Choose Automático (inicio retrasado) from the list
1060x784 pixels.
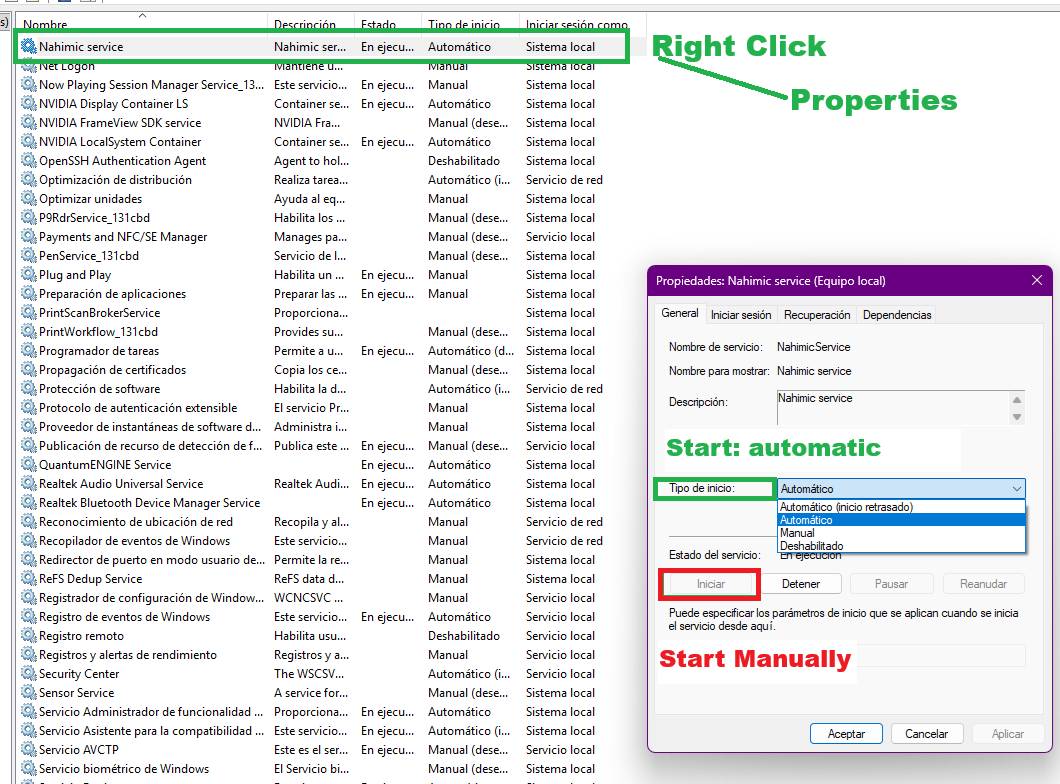[846, 507]
